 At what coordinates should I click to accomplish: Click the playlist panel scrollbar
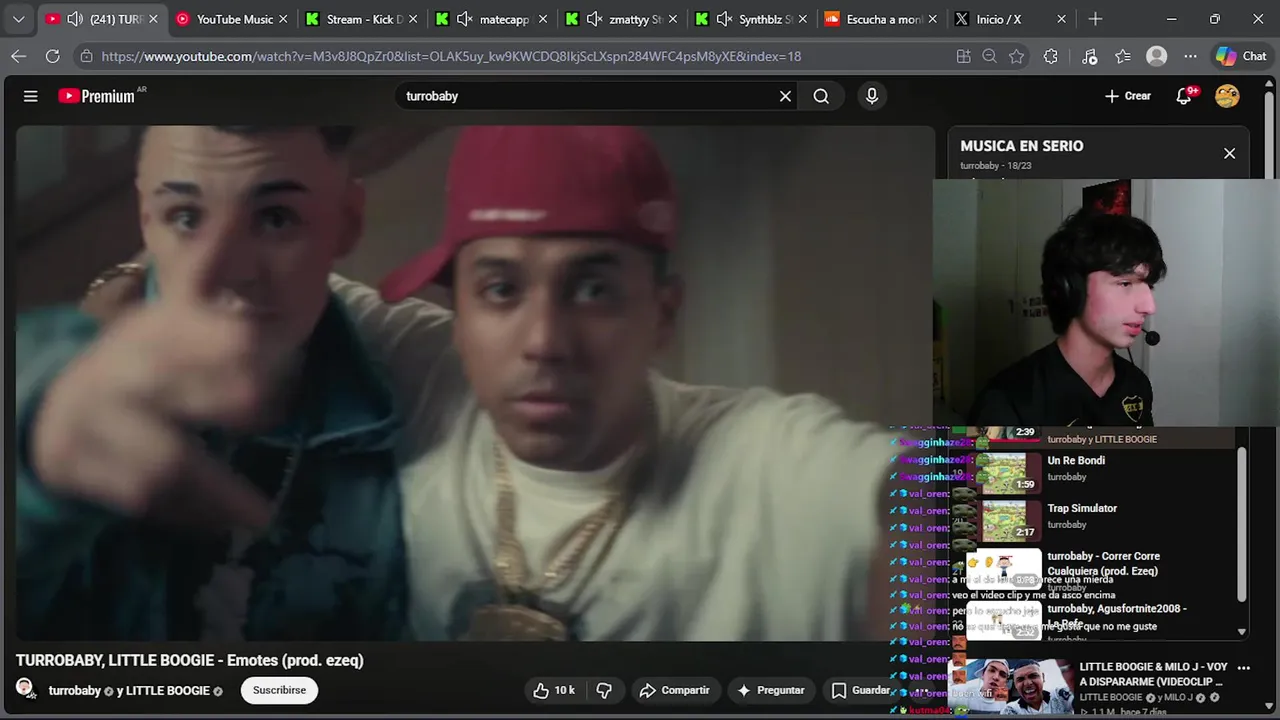coord(1242,522)
